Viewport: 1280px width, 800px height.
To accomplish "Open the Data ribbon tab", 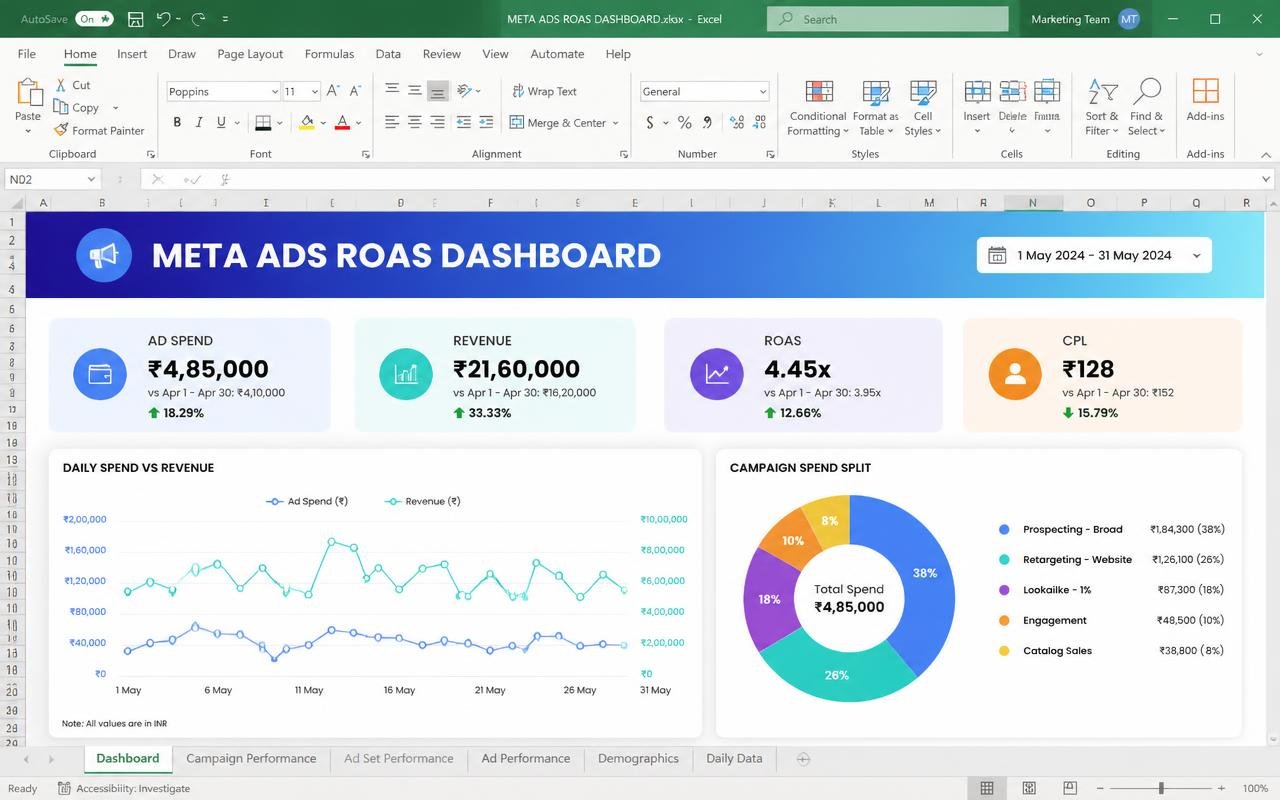I will pyautogui.click(x=388, y=54).
